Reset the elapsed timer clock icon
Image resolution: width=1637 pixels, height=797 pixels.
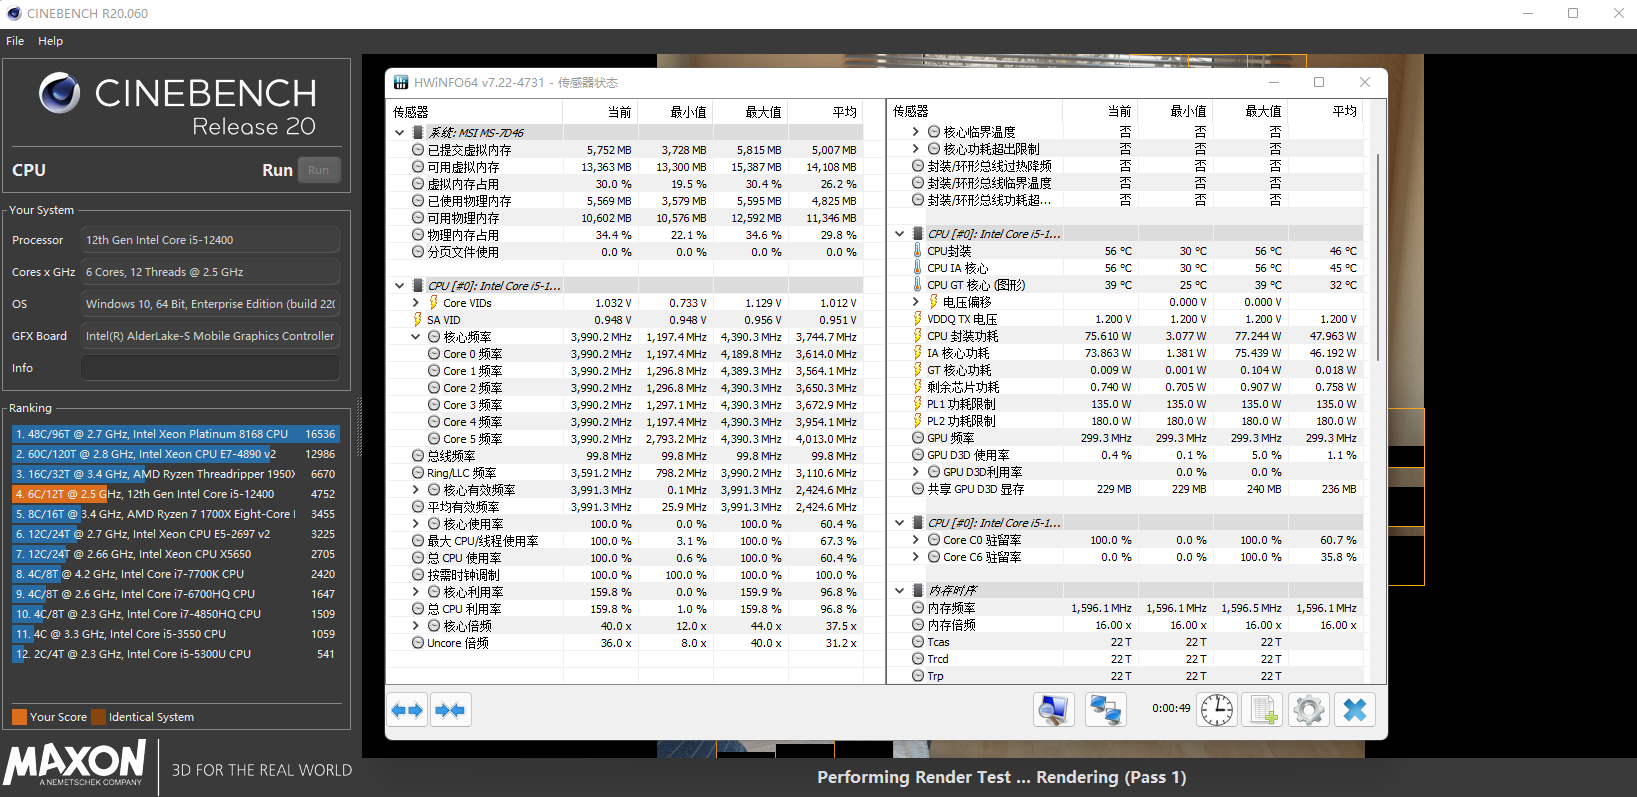(x=1217, y=710)
